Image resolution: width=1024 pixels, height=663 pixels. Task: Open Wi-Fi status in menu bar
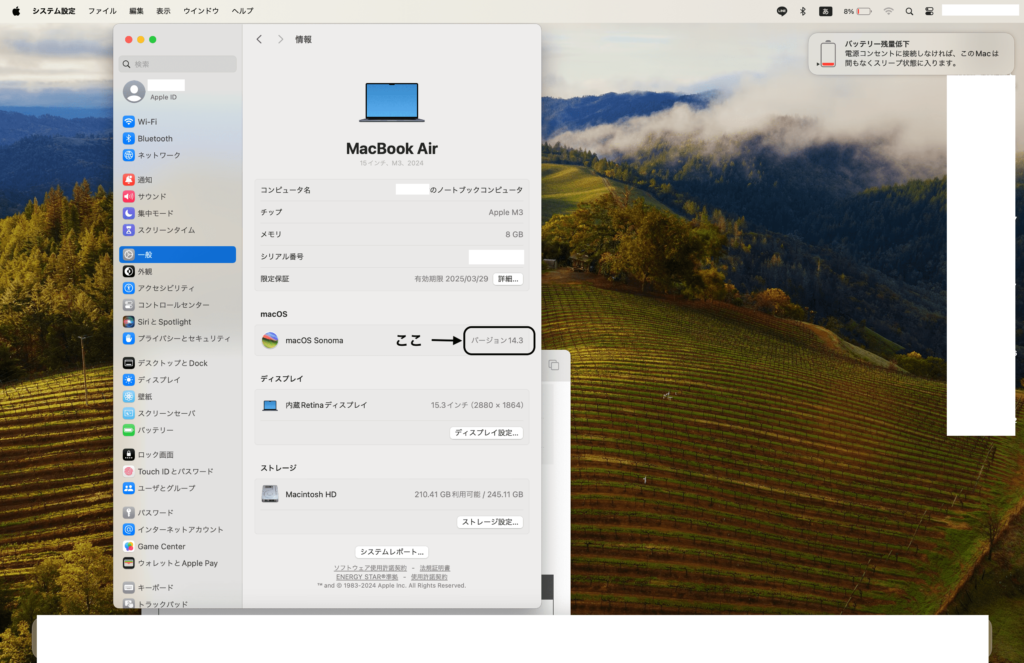pos(888,11)
